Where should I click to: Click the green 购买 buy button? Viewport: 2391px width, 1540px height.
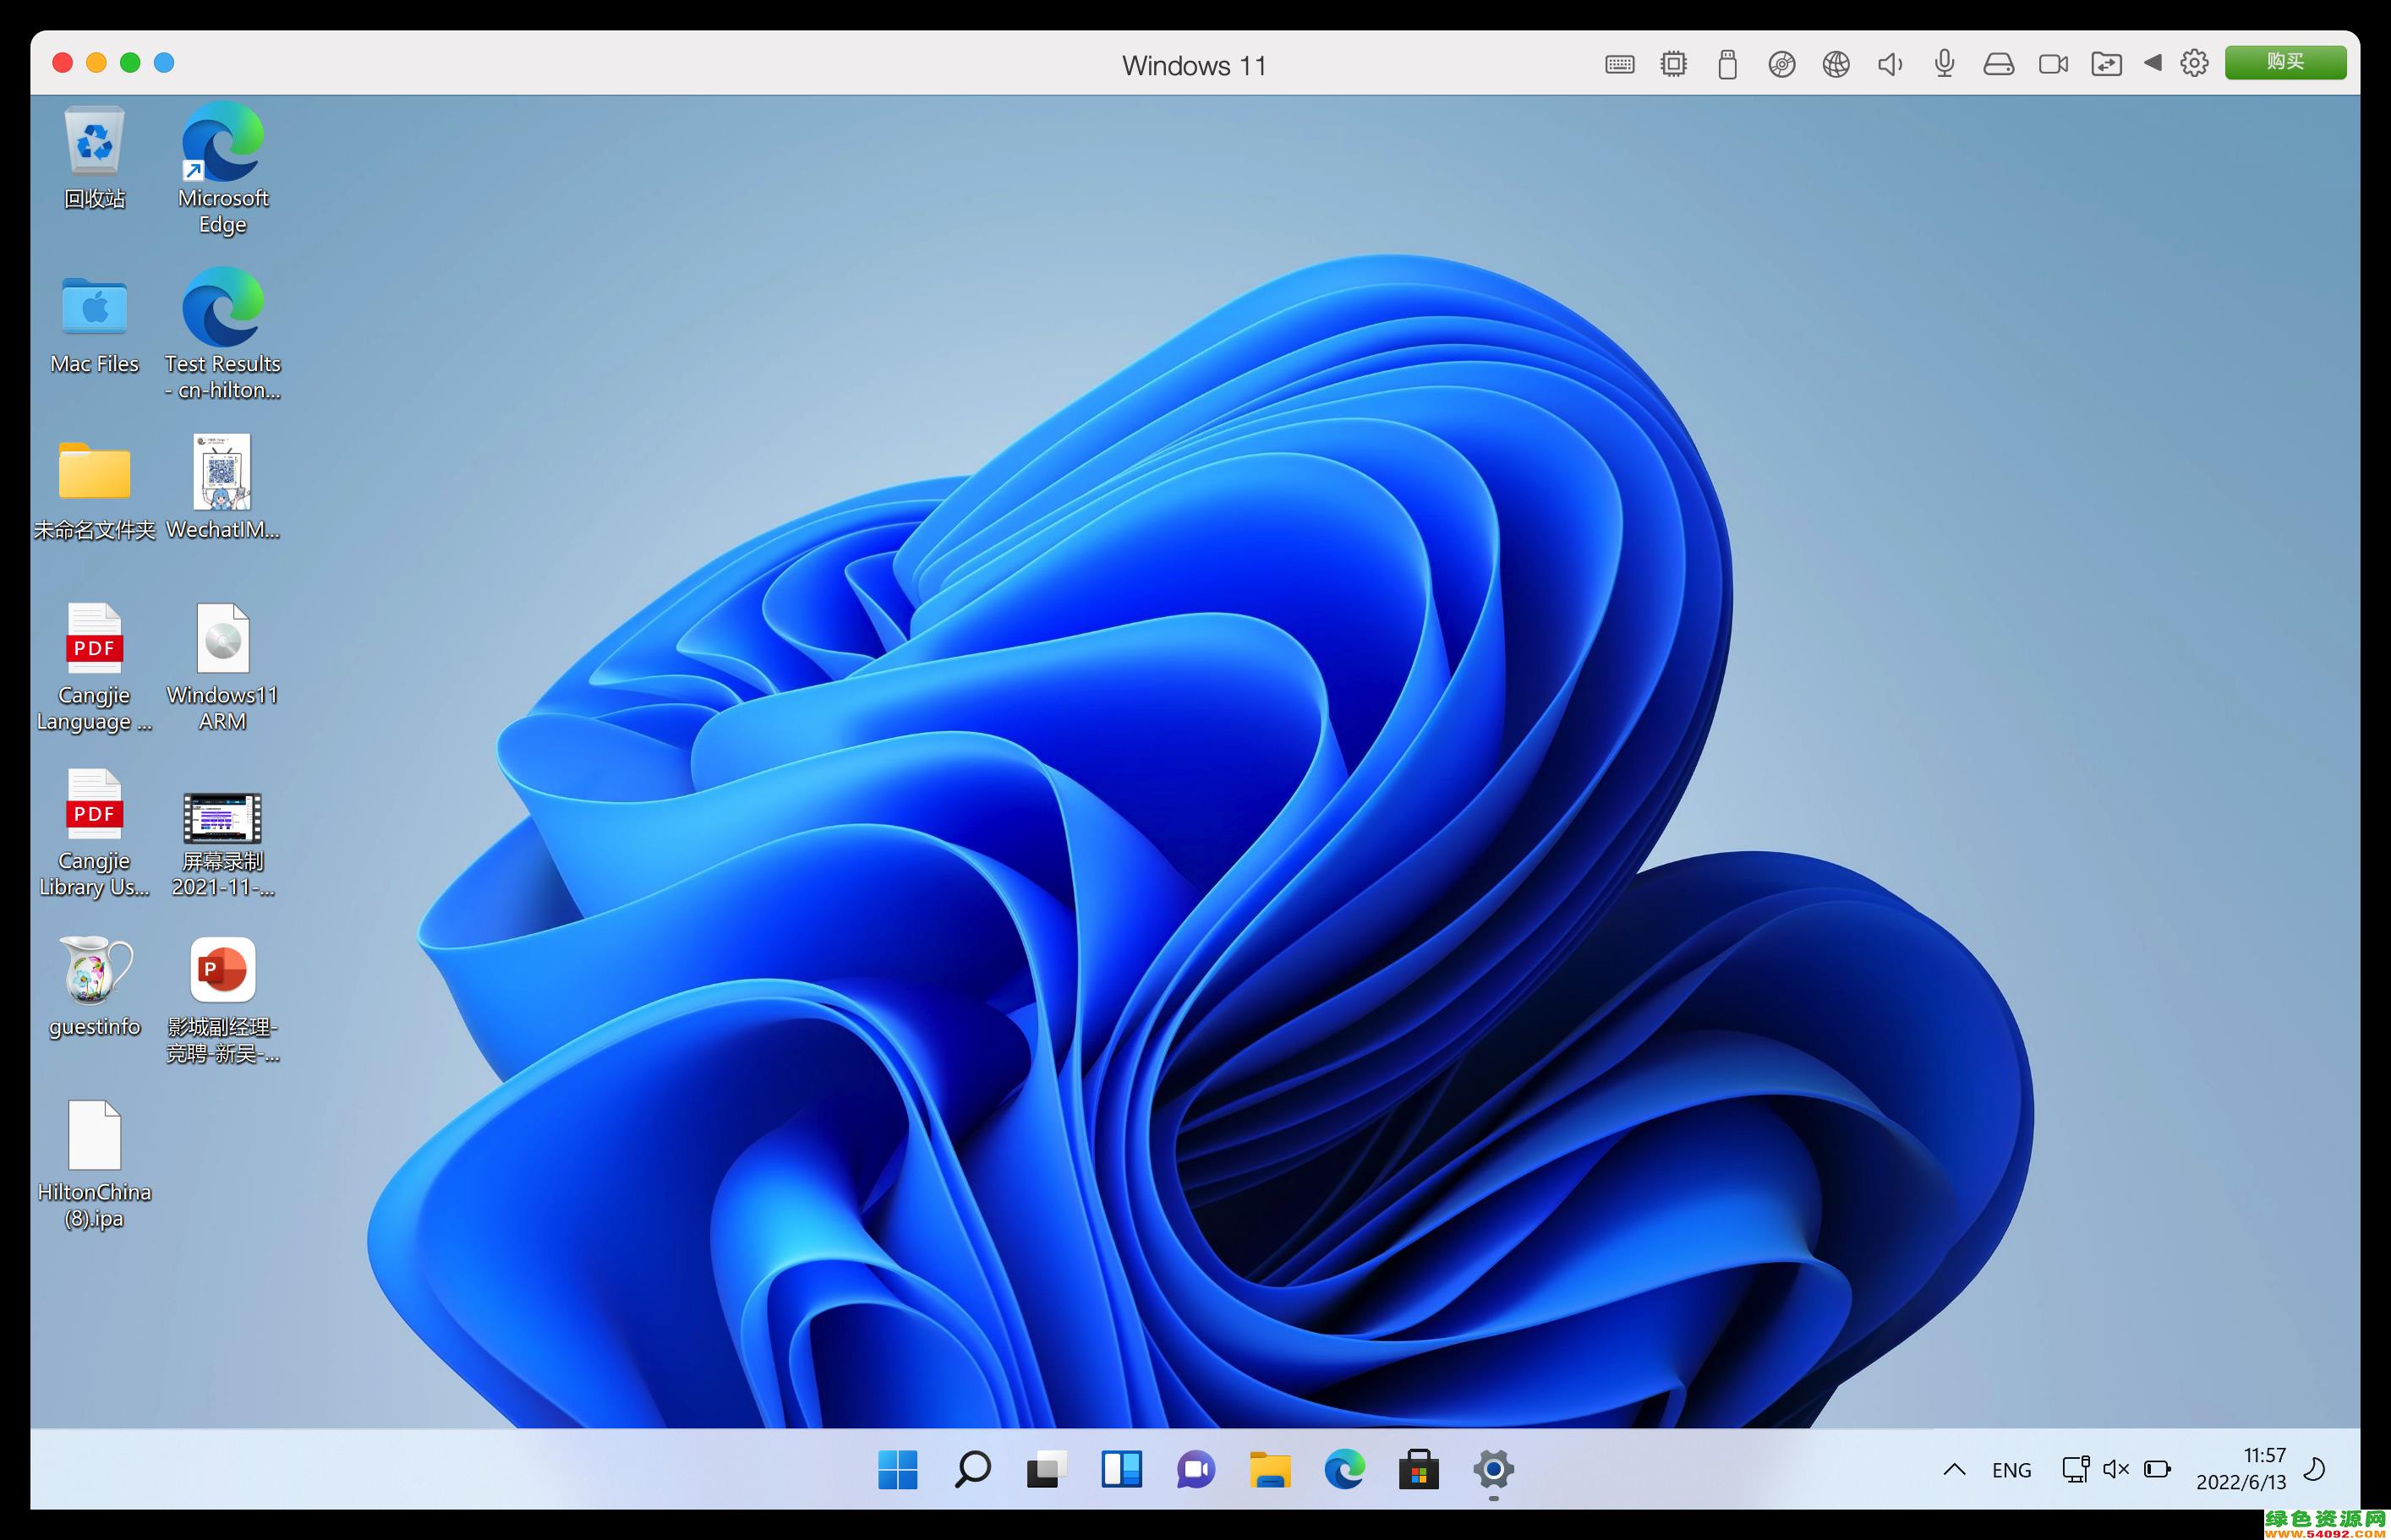click(2285, 62)
